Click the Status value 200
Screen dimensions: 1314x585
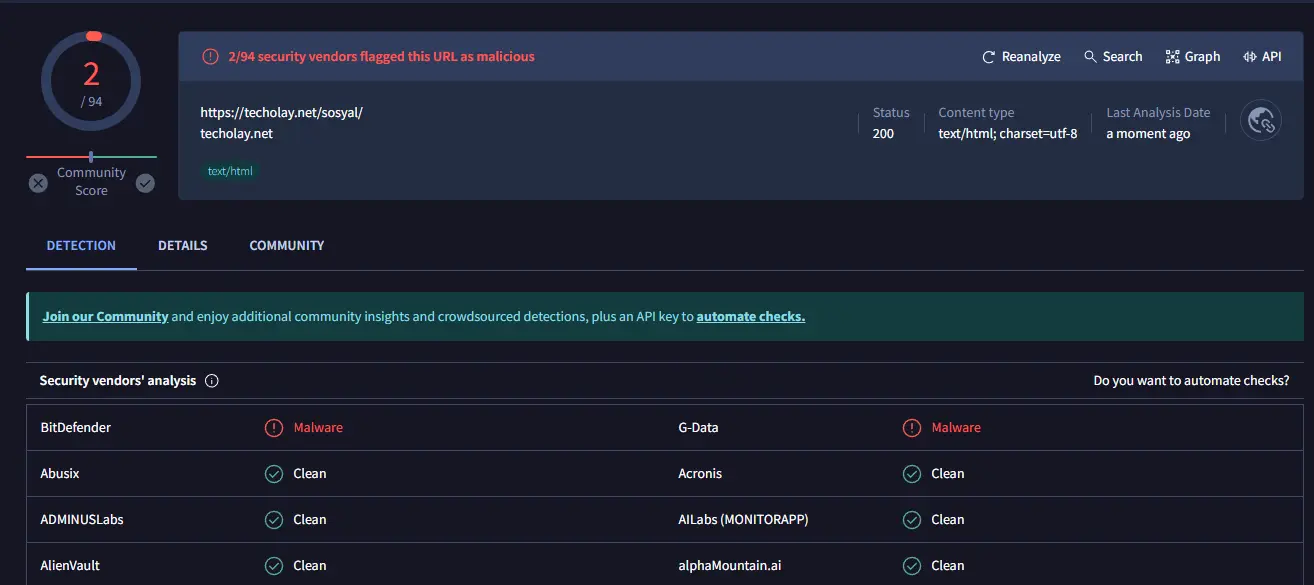883,133
